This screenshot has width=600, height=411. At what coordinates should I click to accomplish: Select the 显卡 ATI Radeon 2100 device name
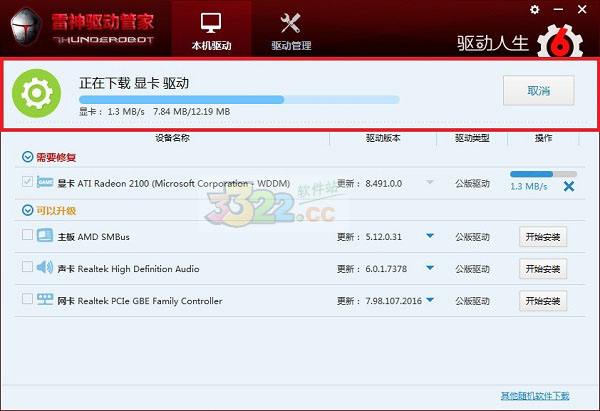(174, 183)
